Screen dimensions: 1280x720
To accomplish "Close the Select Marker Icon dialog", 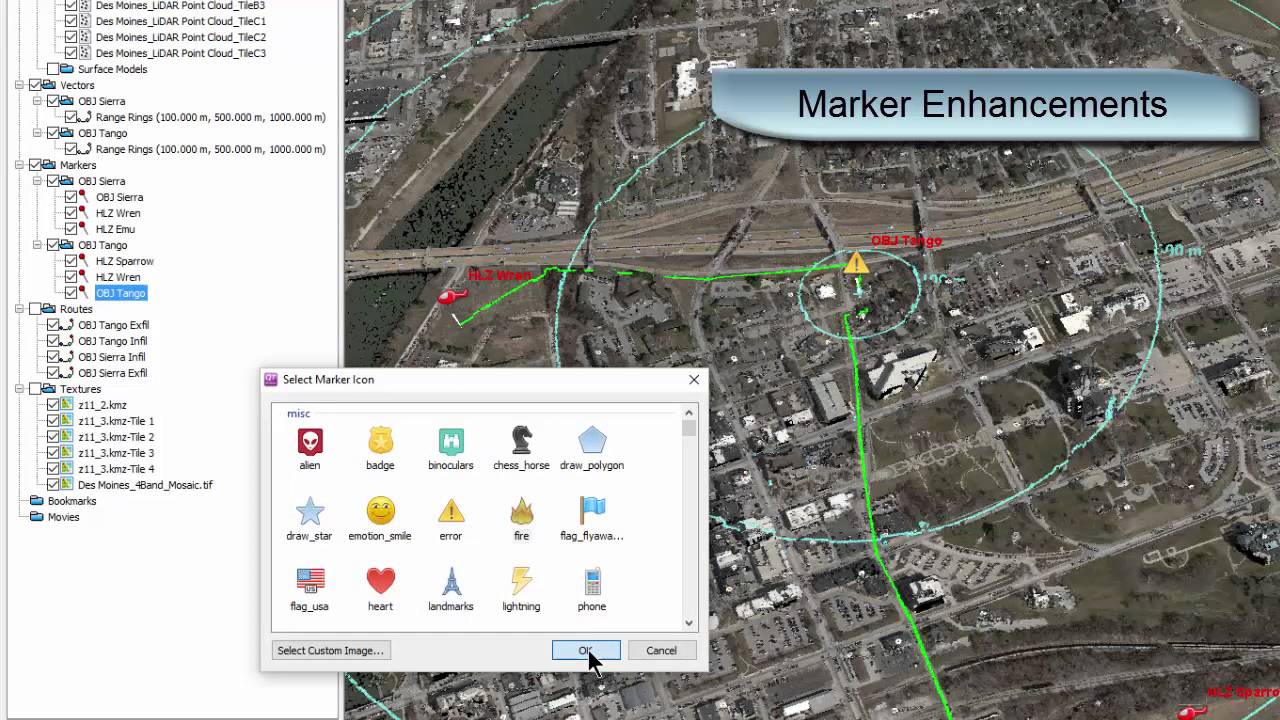I will (694, 379).
